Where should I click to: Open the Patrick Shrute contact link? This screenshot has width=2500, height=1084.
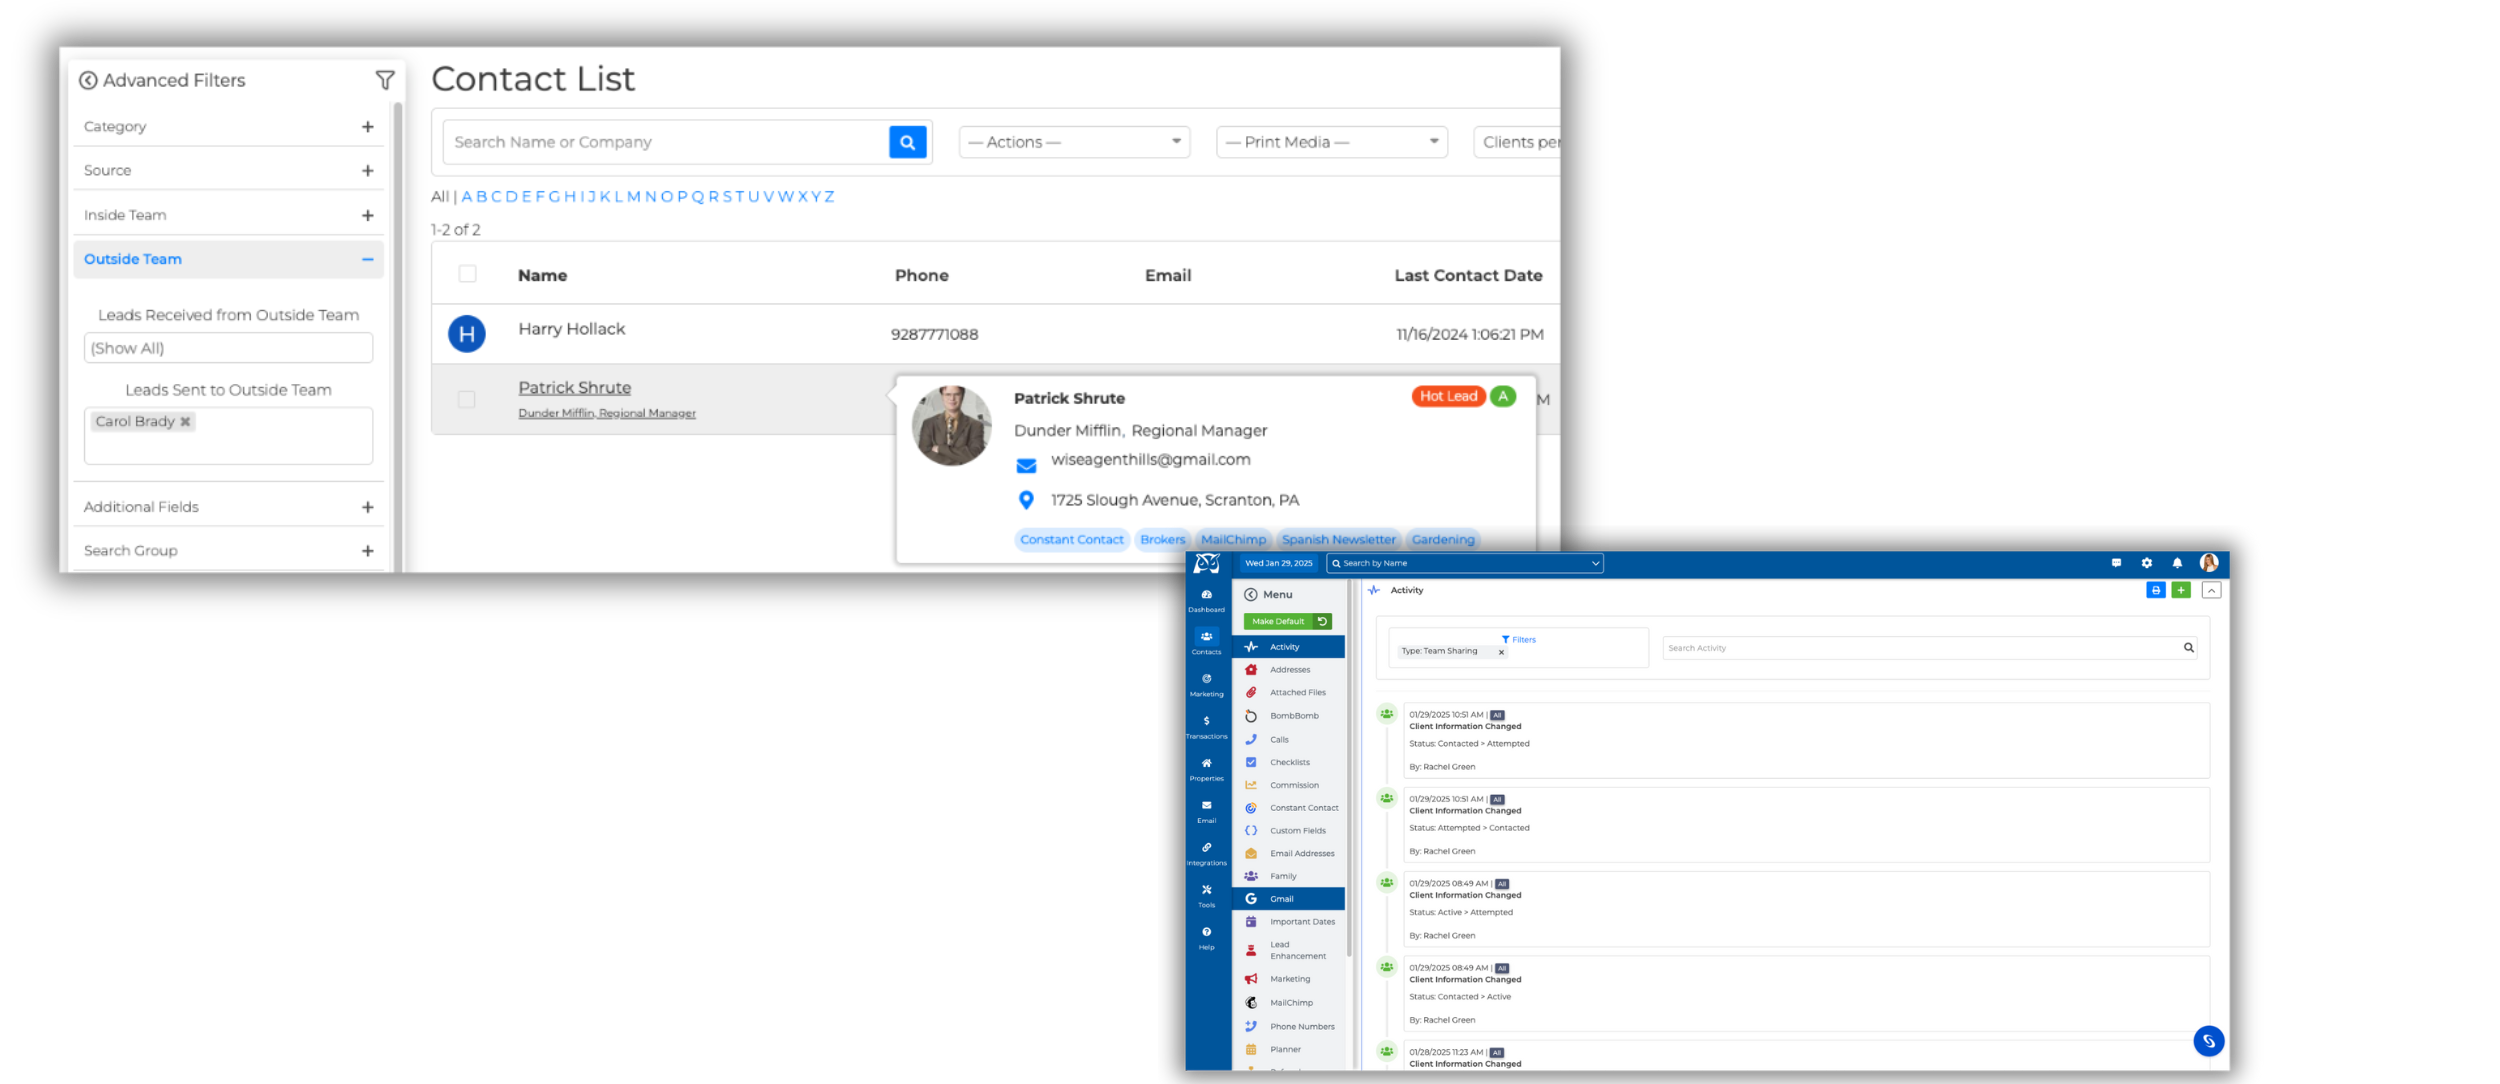tap(574, 388)
